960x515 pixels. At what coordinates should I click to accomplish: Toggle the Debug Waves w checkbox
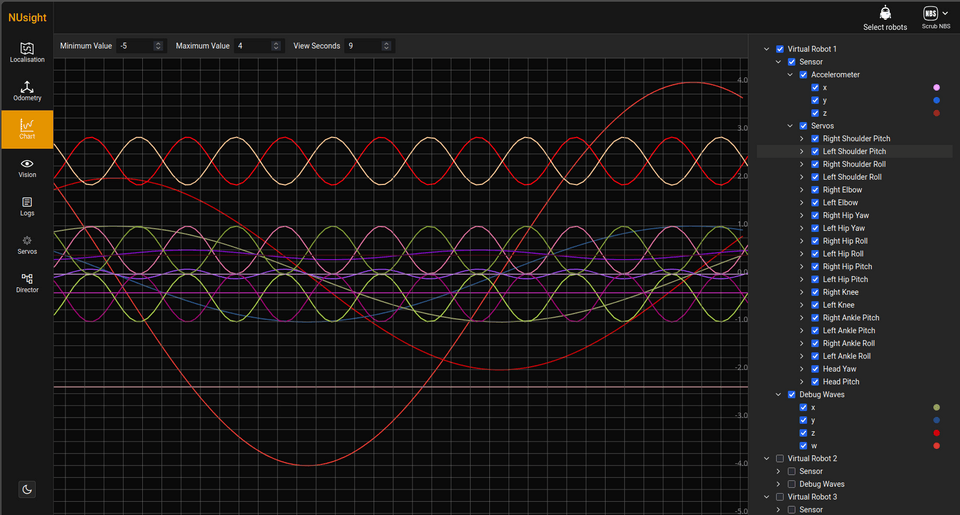[x=803, y=446]
